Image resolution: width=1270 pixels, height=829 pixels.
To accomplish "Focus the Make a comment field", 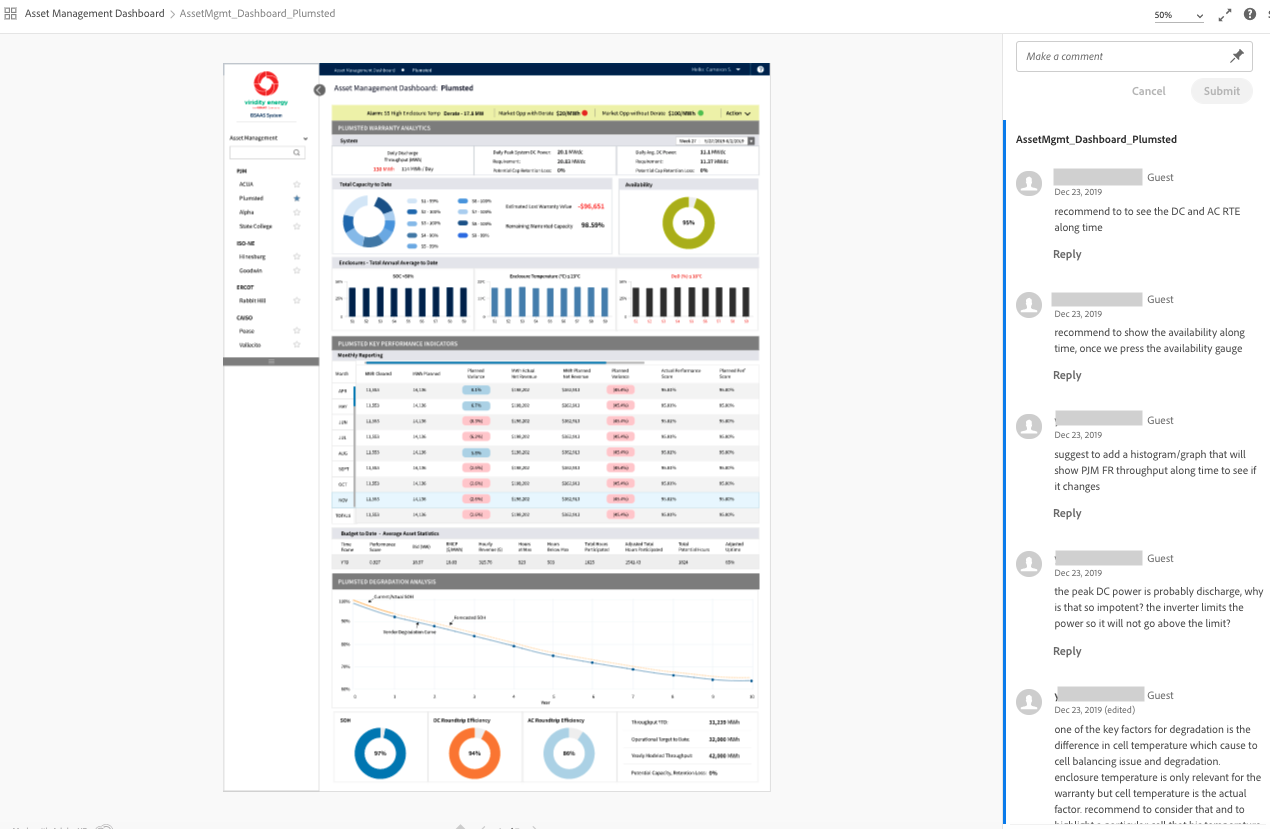I will point(1134,56).
